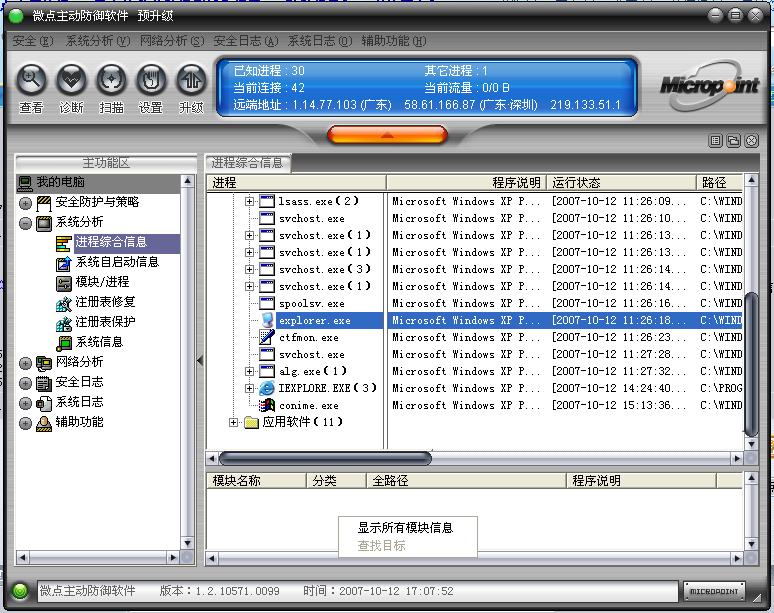The width and height of the screenshot is (774, 613).
Task: Click the Micropoint logo at top right
Action: click(709, 86)
